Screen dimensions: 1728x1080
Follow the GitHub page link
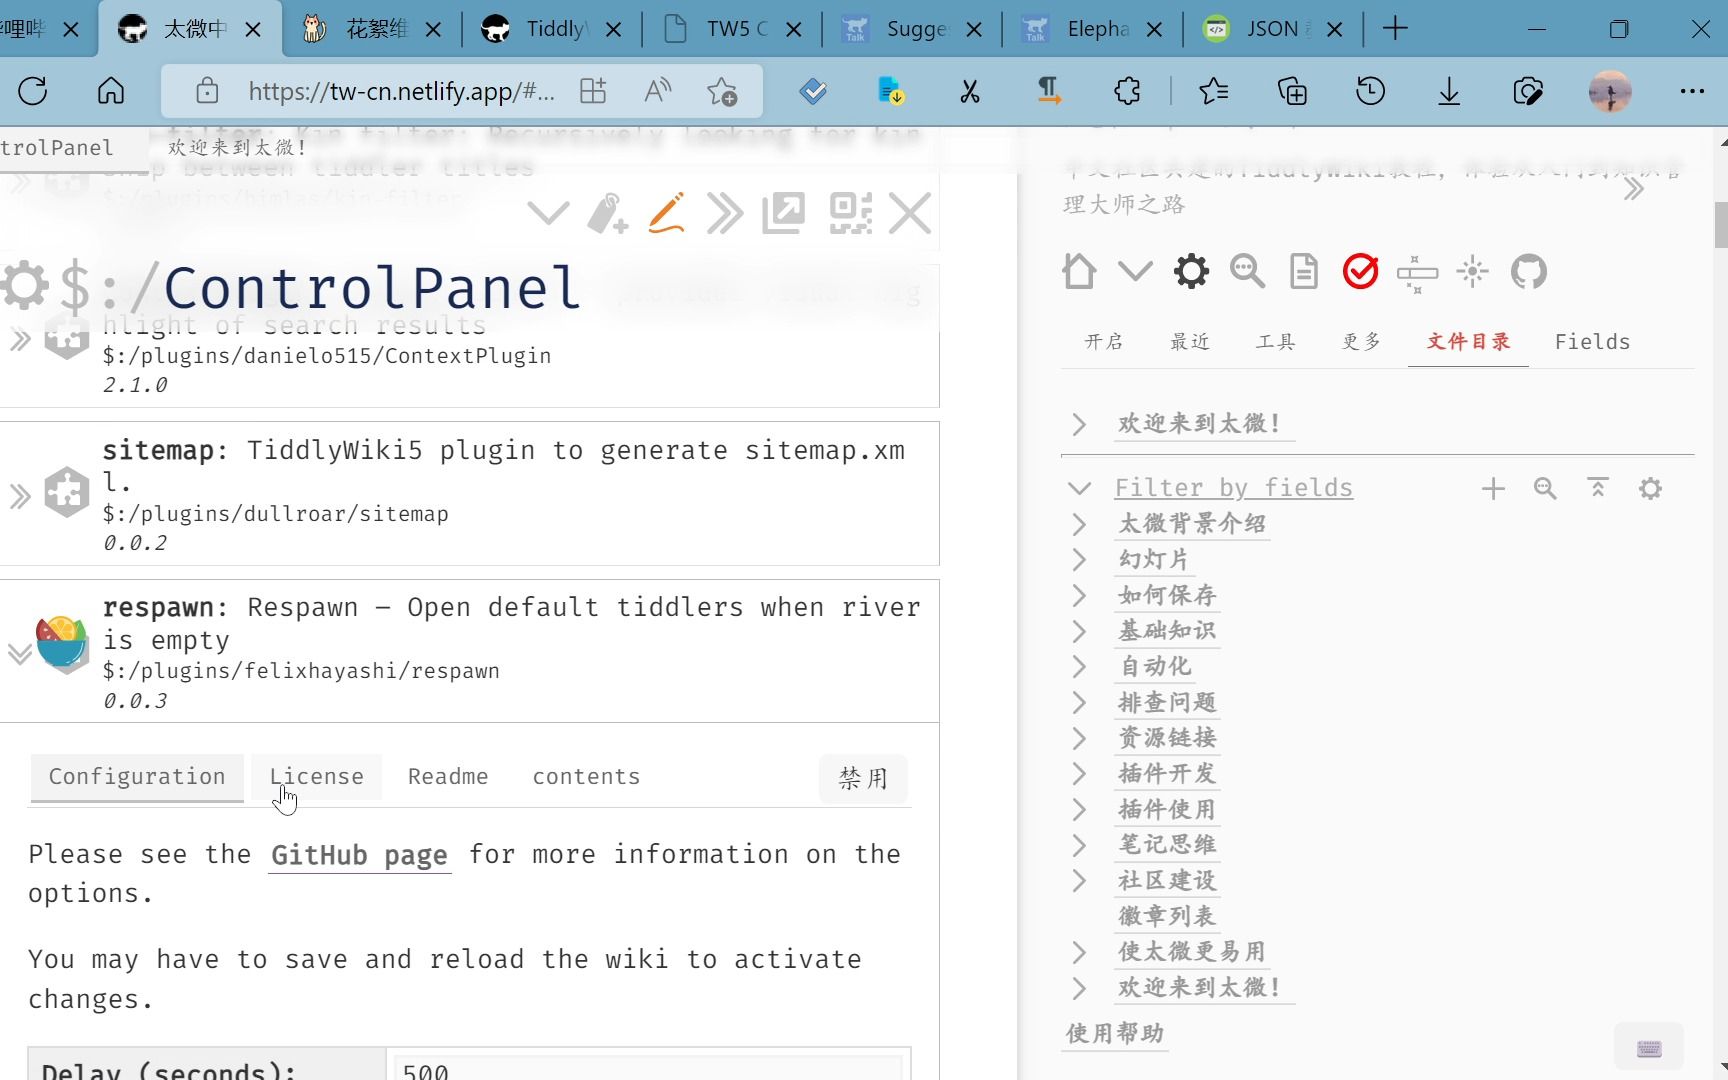359,855
